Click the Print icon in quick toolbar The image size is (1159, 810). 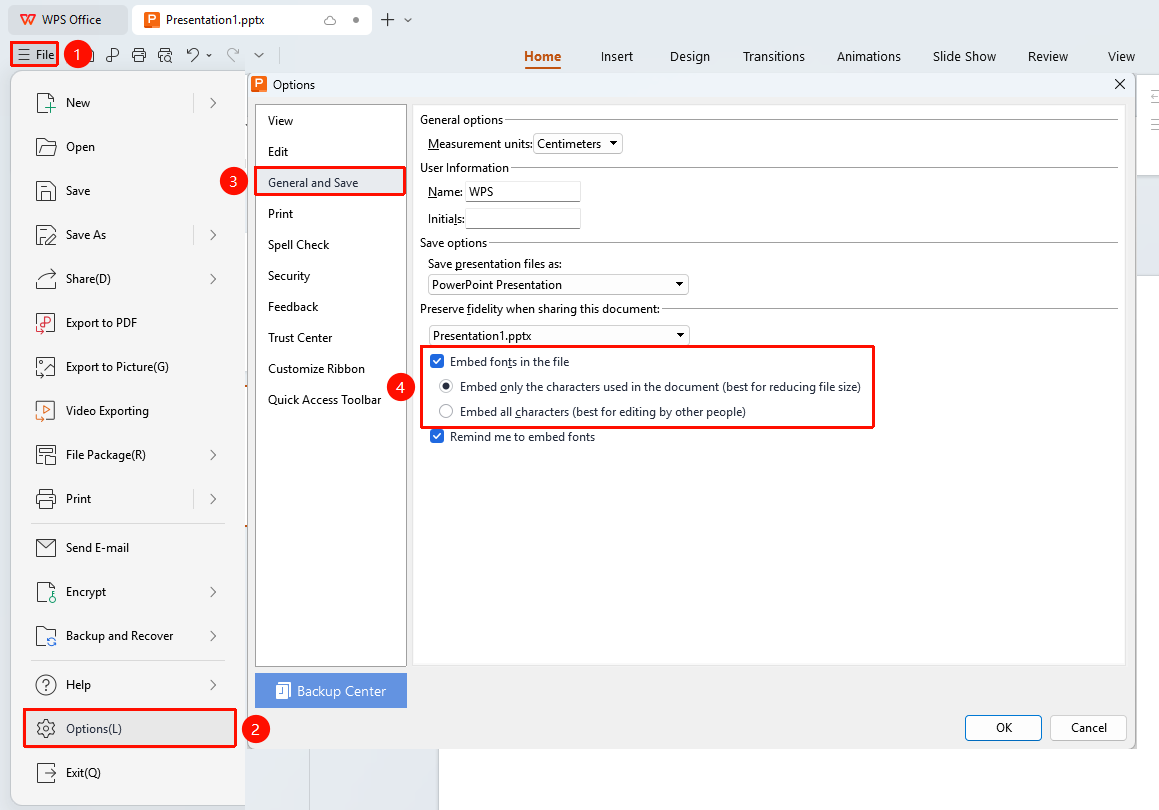(x=139, y=55)
